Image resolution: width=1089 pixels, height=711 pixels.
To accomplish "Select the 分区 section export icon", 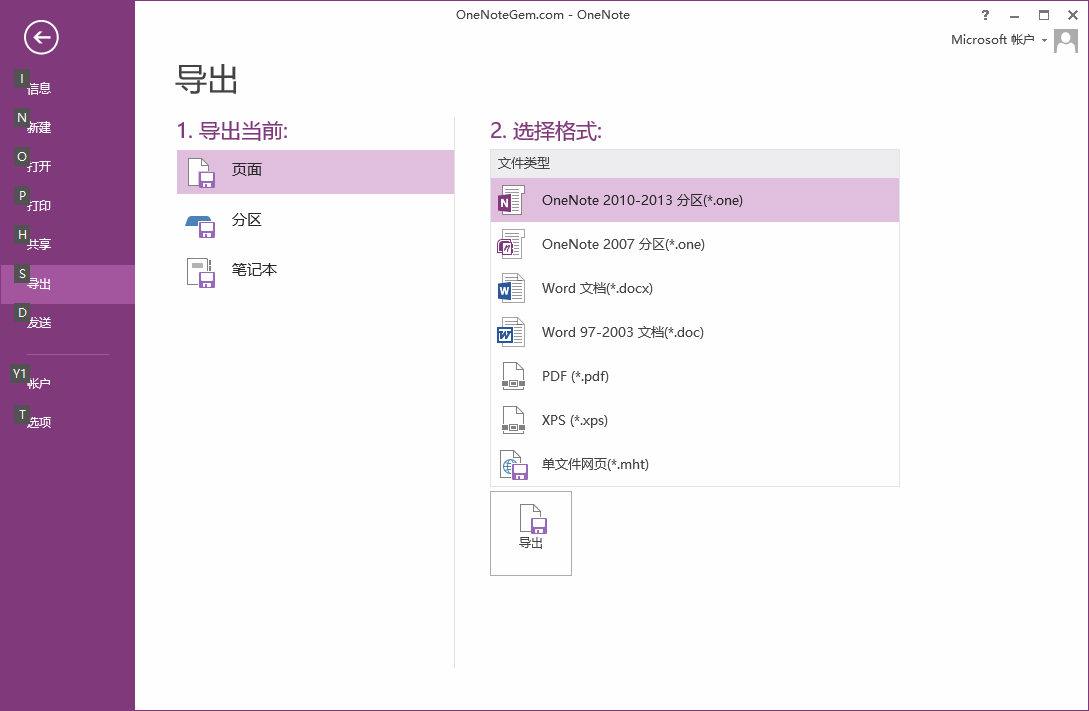I will [201, 222].
